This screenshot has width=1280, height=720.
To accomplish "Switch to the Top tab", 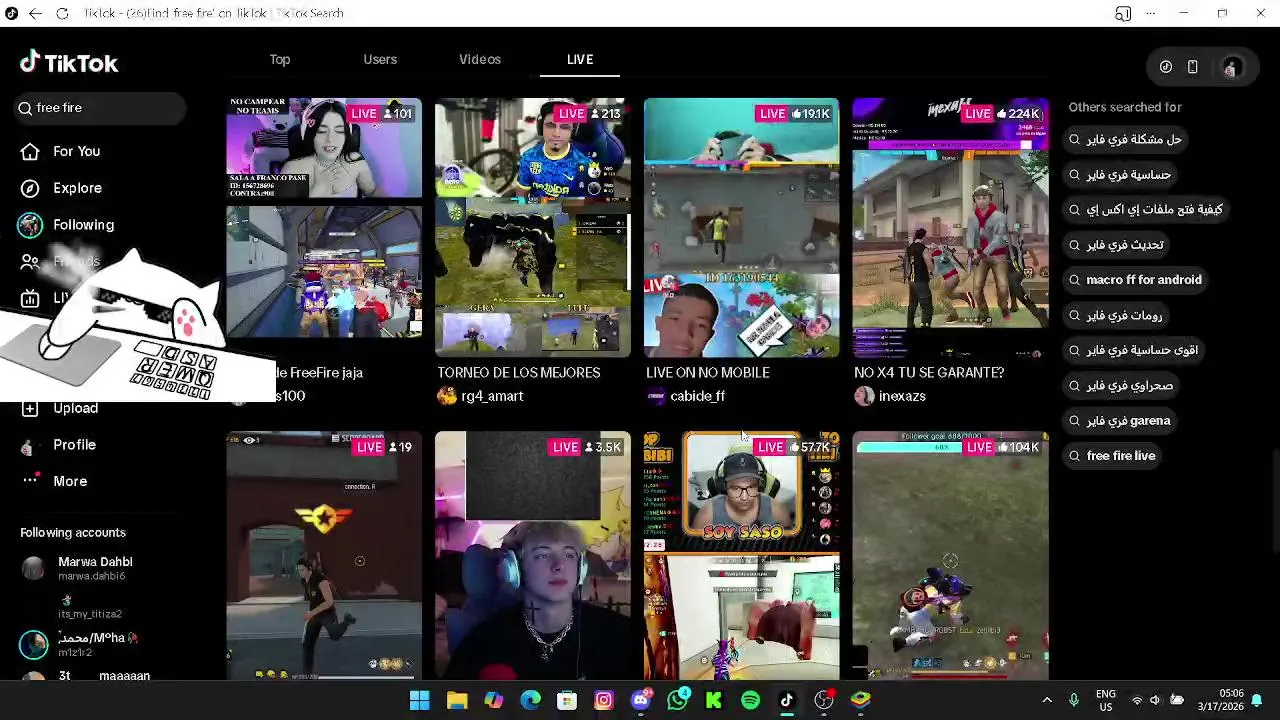I will click(x=280, y=59).
